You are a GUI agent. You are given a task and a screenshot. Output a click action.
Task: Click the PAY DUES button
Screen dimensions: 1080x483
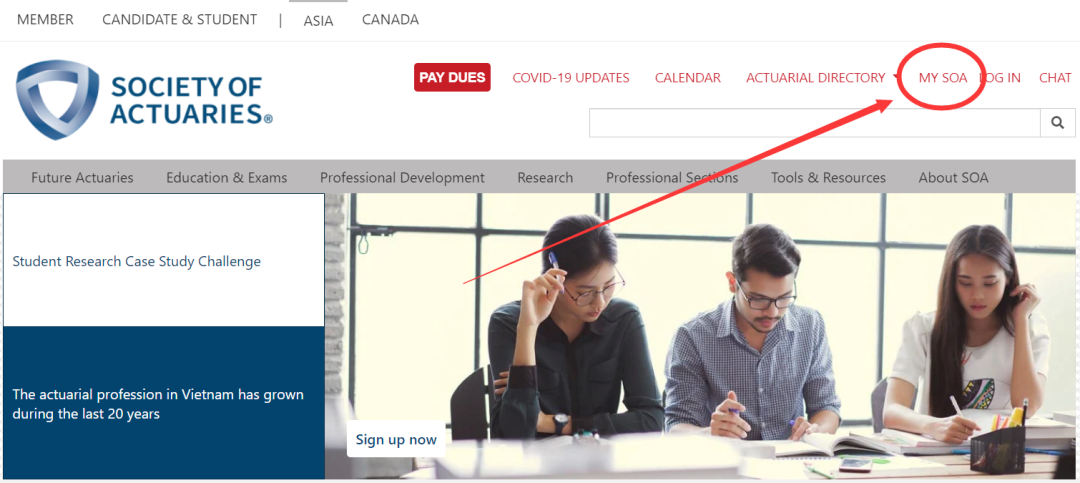click(x=452, y=77)
